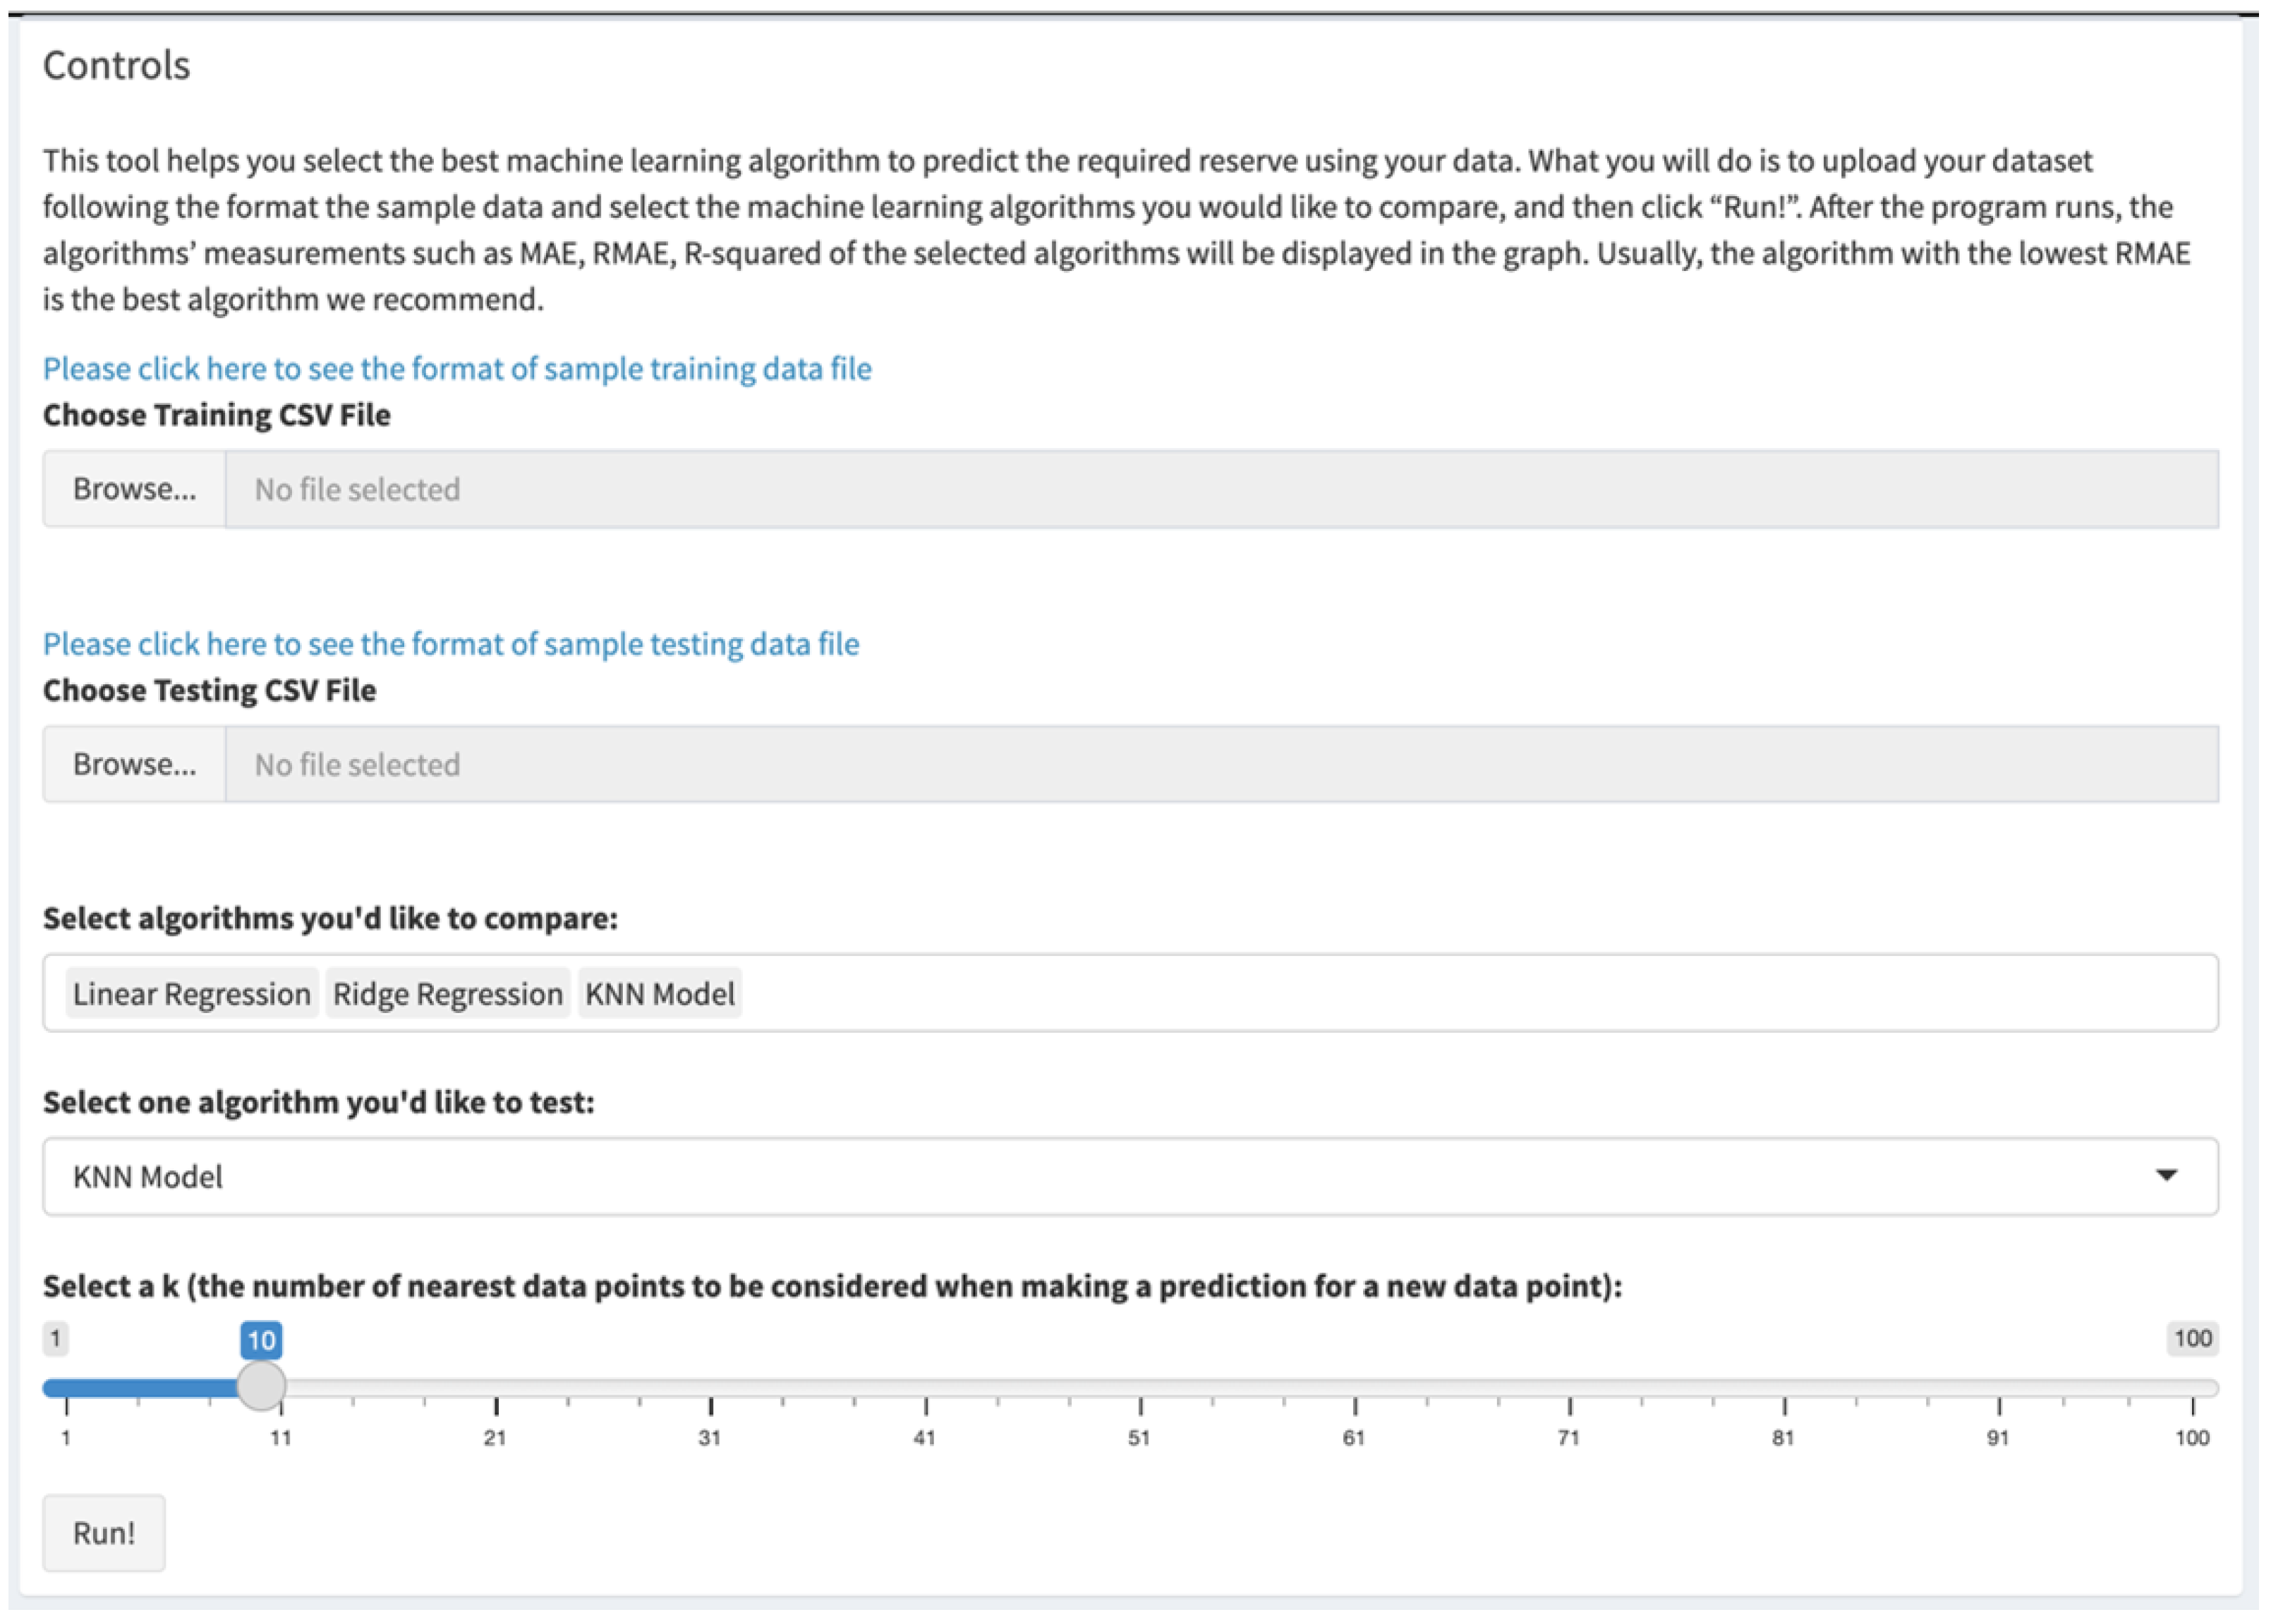Click the slider minimum label 1

[x=56, y=1339]
